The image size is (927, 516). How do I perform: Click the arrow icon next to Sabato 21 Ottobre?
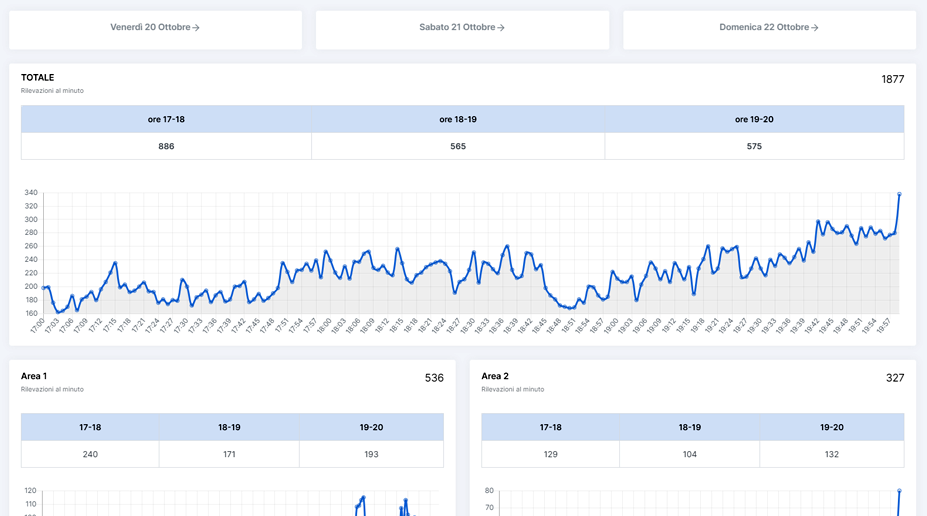pyautogui.click(x=501, y=28)
